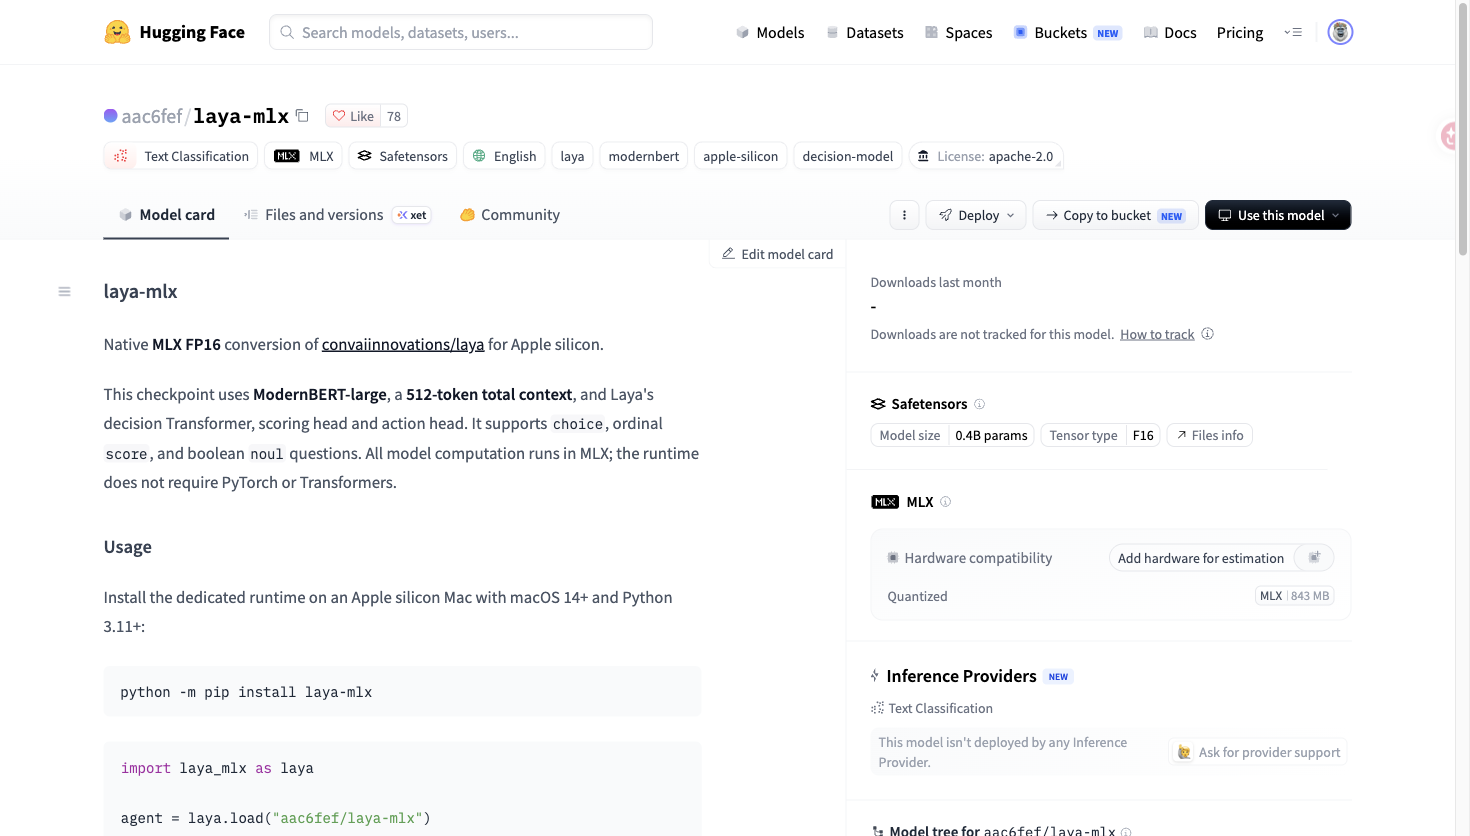Open Docs from the top navigation
The height and width of the screenshot is (836, 1470).
[x=1170, y=32]
